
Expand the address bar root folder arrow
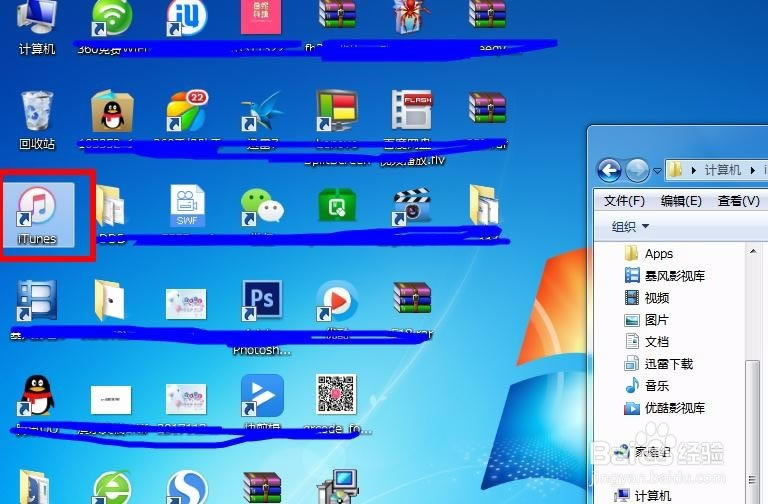(x=694, y=170)
